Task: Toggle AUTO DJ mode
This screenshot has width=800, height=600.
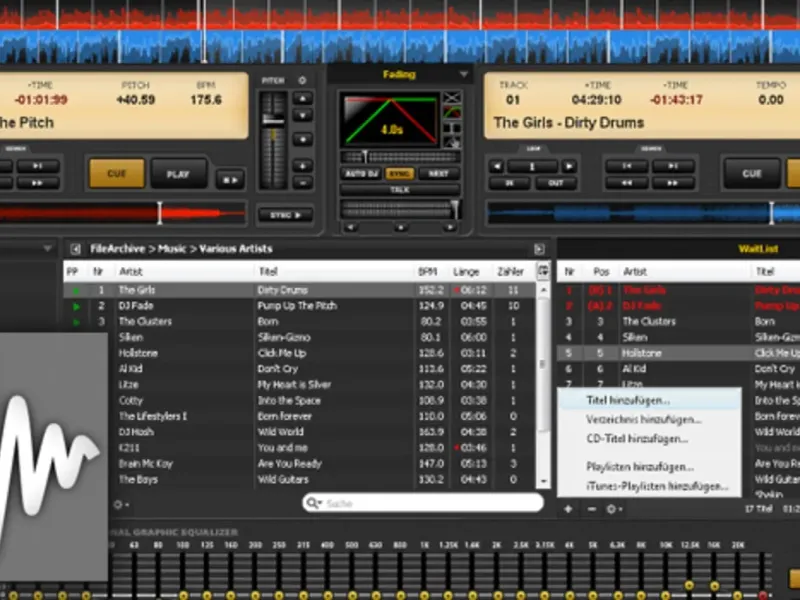Action: pyautogui.click(x=362, y=174)
